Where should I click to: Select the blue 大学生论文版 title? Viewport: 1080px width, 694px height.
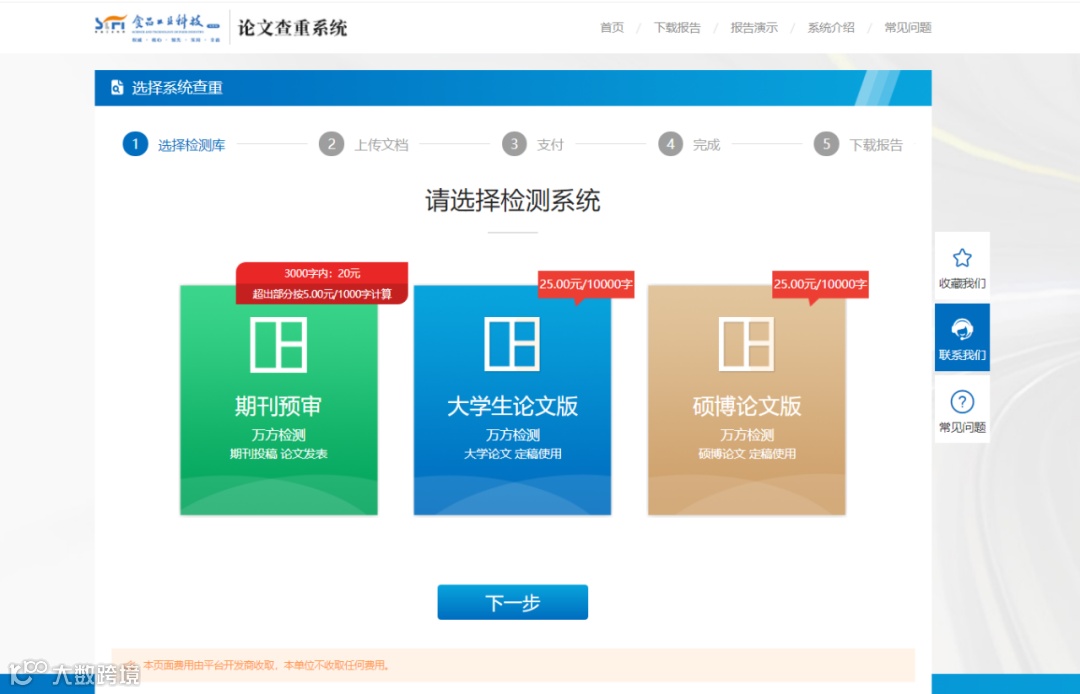[x=512, y=406]
